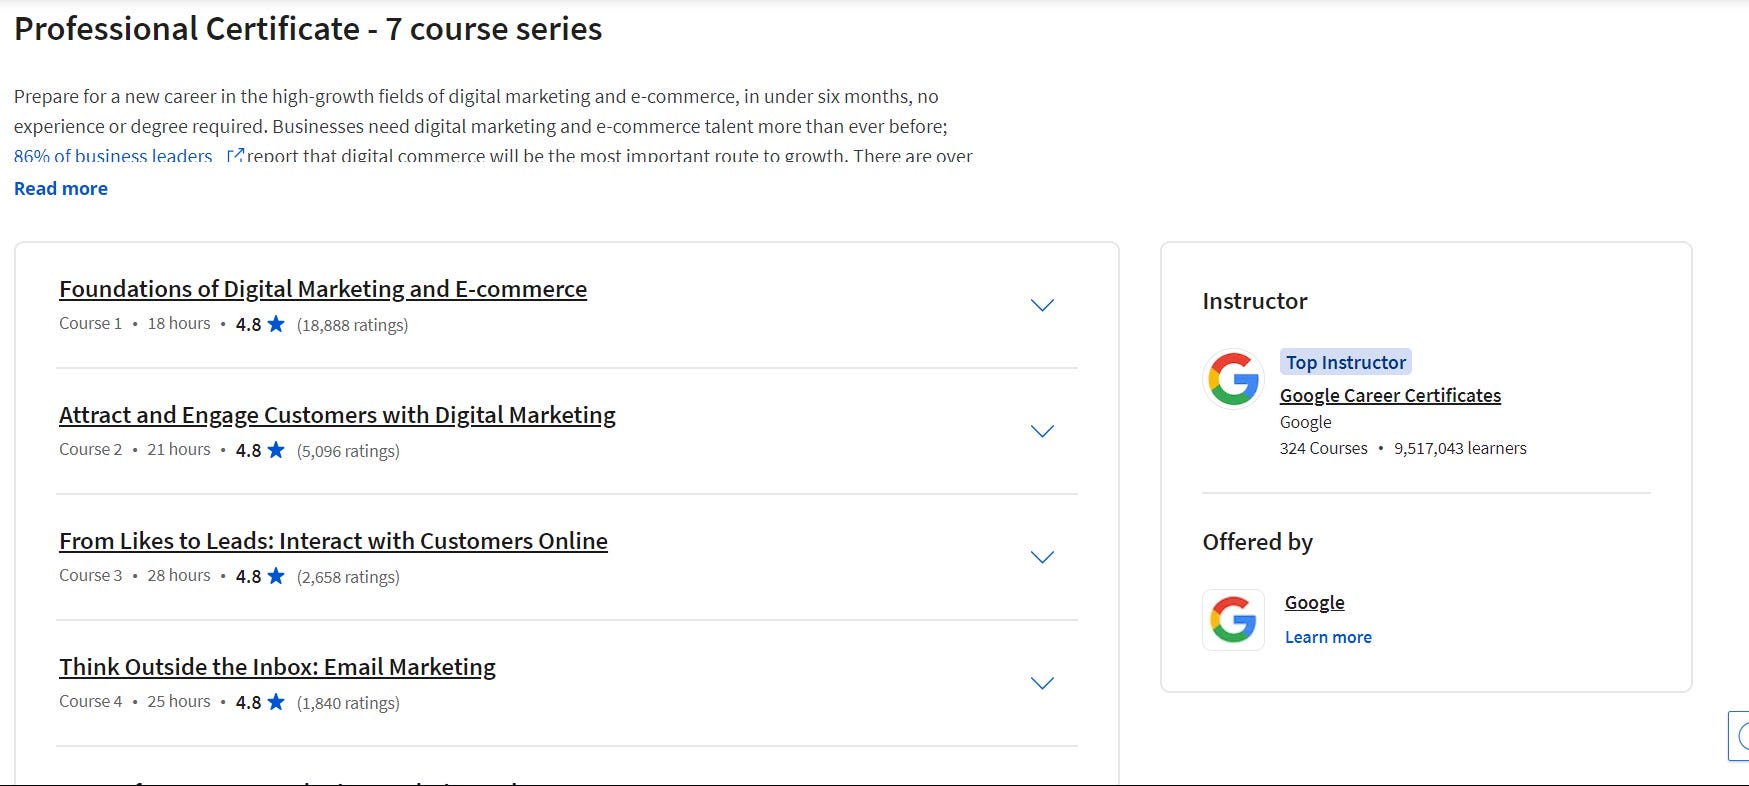Screen dimensions: 1749x786
Task: Click Google logo beside Top Instructor
Action: 1233,379
